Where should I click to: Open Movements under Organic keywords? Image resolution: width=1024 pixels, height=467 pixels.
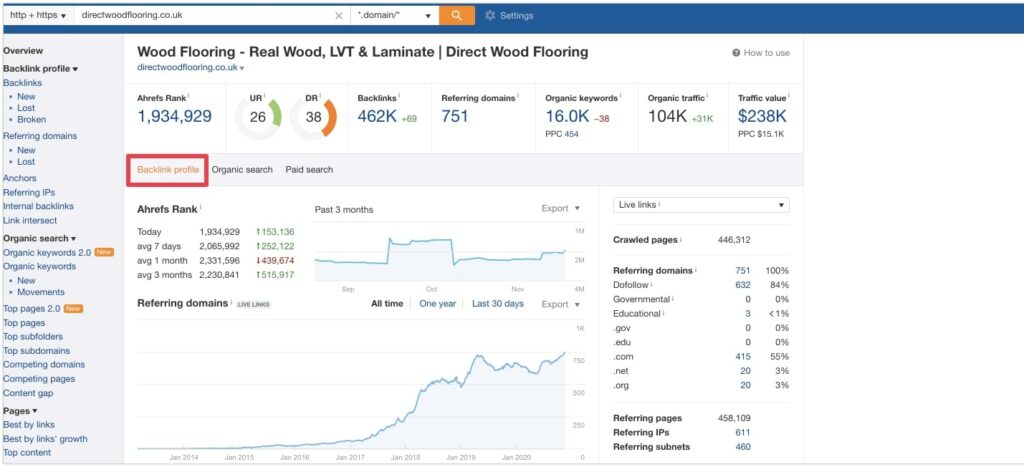40,293
